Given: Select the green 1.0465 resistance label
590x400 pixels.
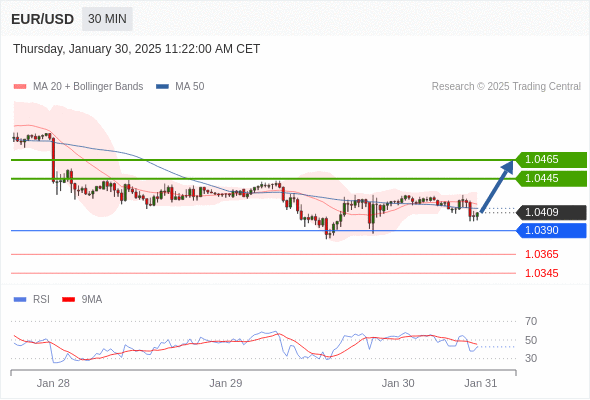Looking at the screenshot, I should (x=551, y=160).
